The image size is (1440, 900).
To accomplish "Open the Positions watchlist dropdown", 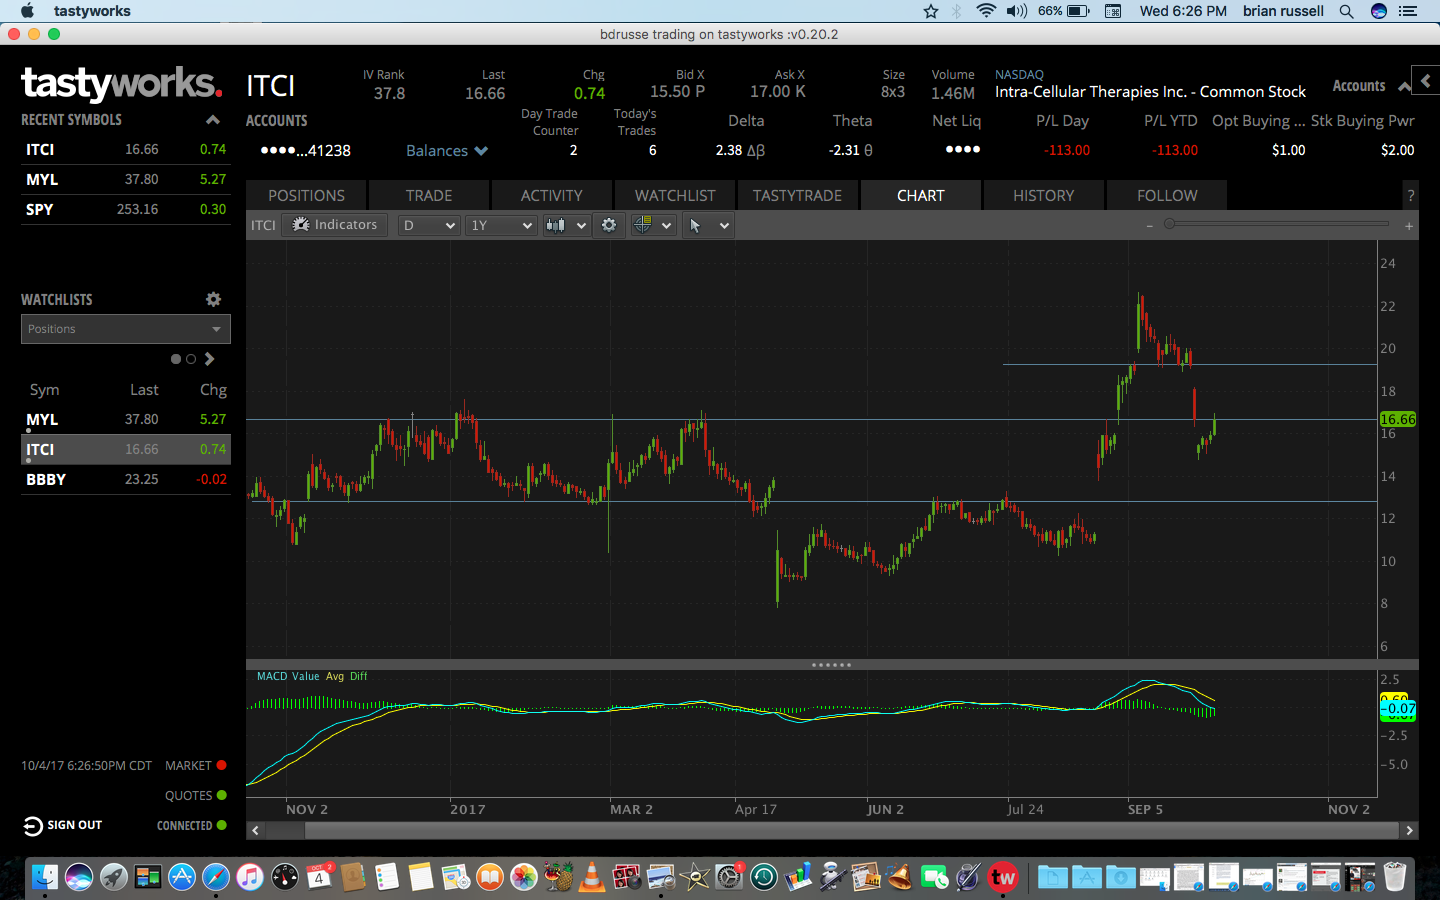I will 126,329.
